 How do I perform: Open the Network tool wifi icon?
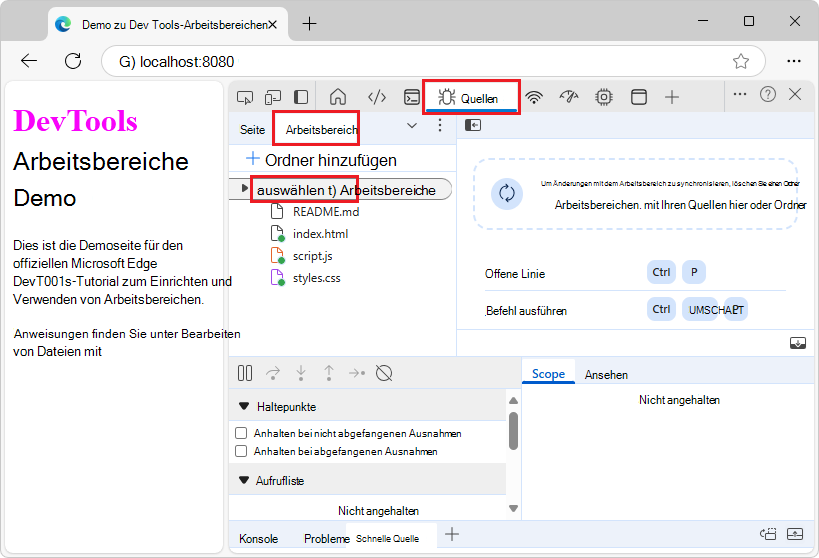tap(534, 97)
